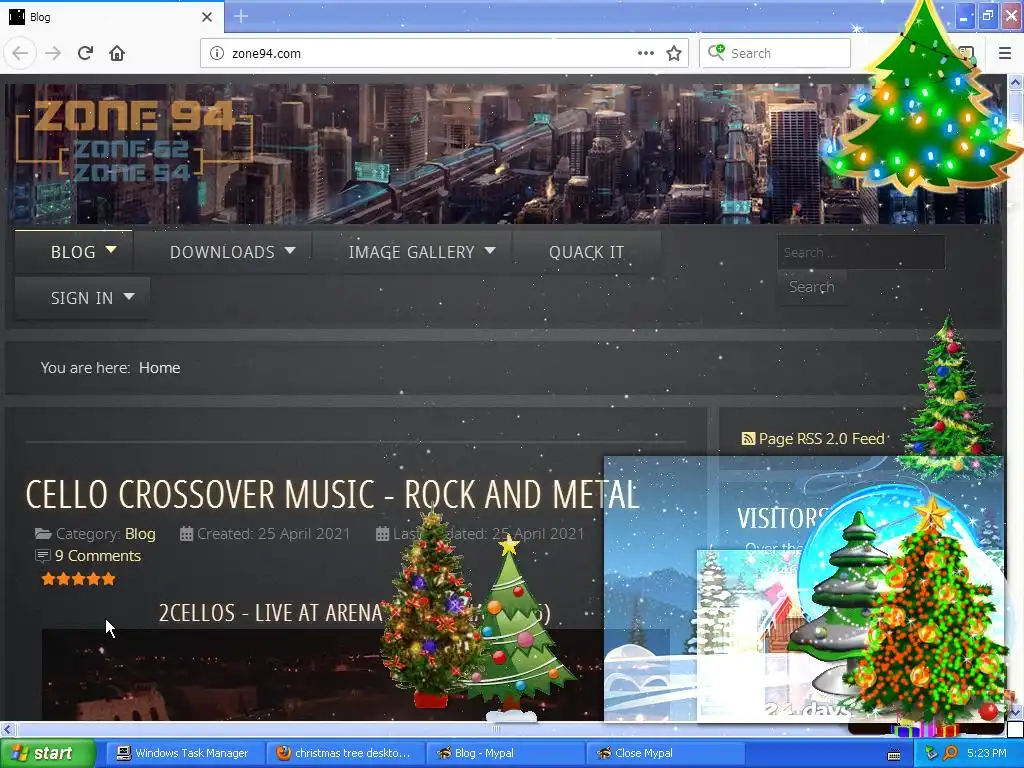Click the horizontal scrollbar left arrow
1024x768 pixels.
7,729
